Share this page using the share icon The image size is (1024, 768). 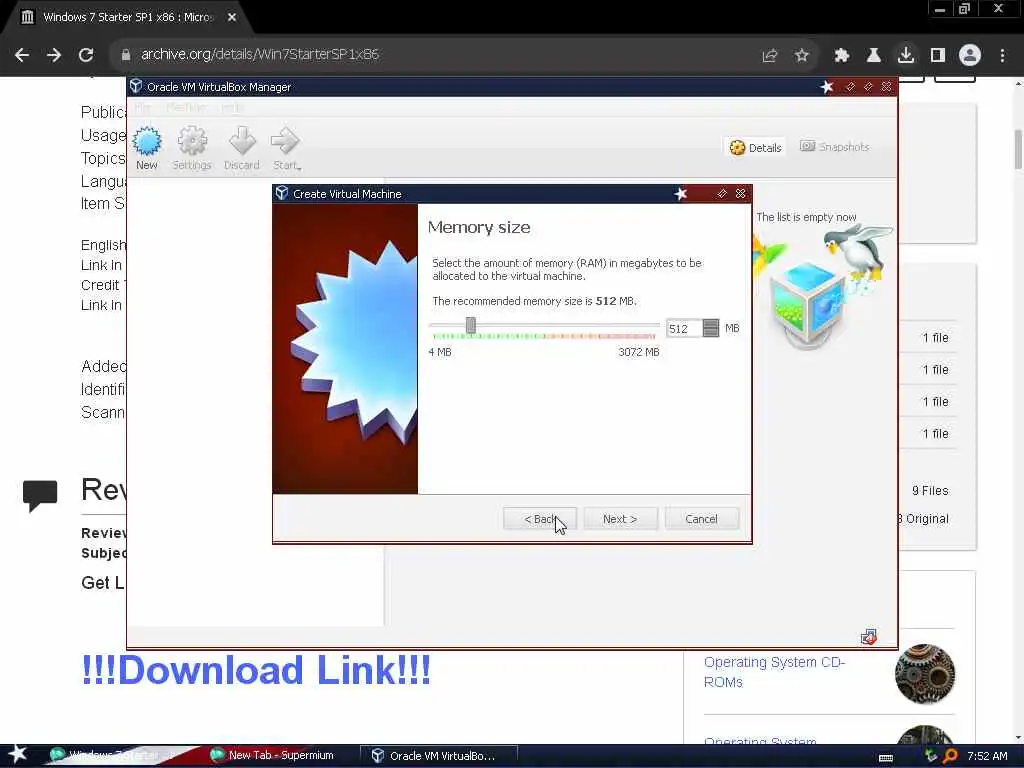point(770,56)
